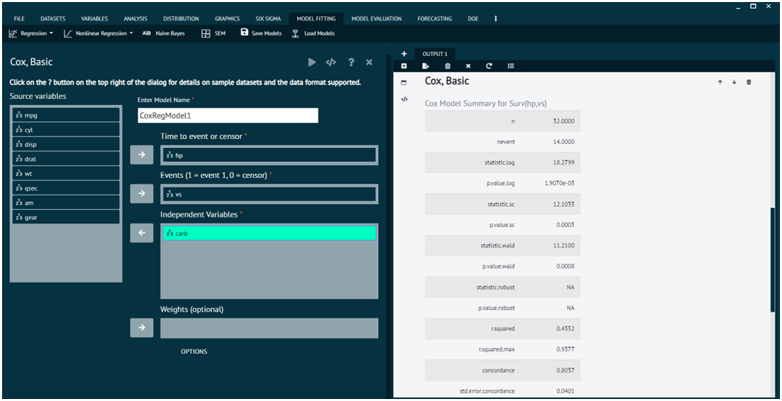Open the SIX SIGMA tab
782x401 pixels.
point(268,18)
